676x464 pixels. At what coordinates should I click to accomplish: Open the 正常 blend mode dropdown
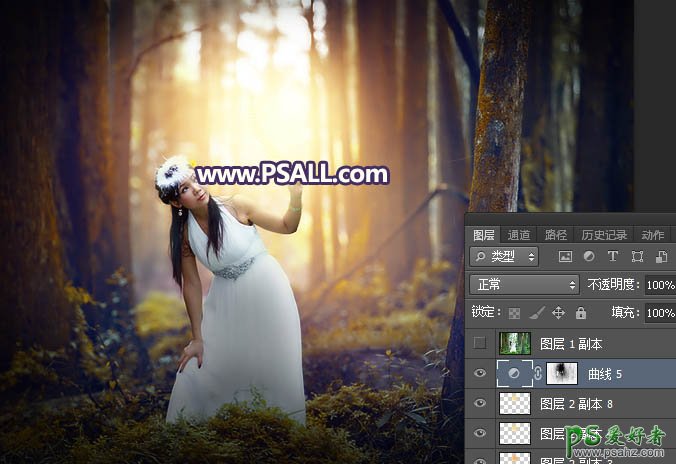click(x=522, y=284)
